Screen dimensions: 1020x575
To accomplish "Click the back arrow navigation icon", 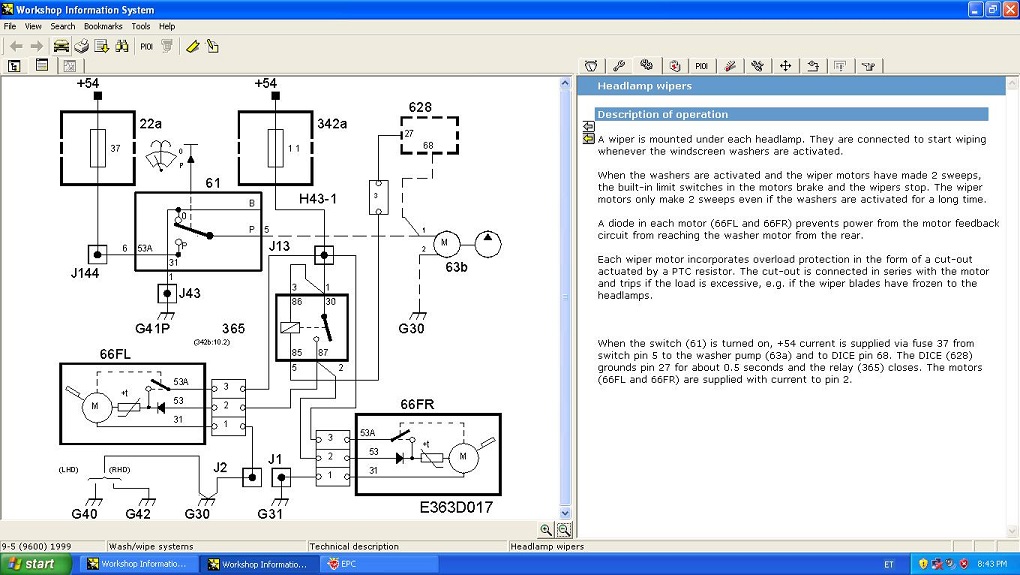I will (x=16, y=46).
